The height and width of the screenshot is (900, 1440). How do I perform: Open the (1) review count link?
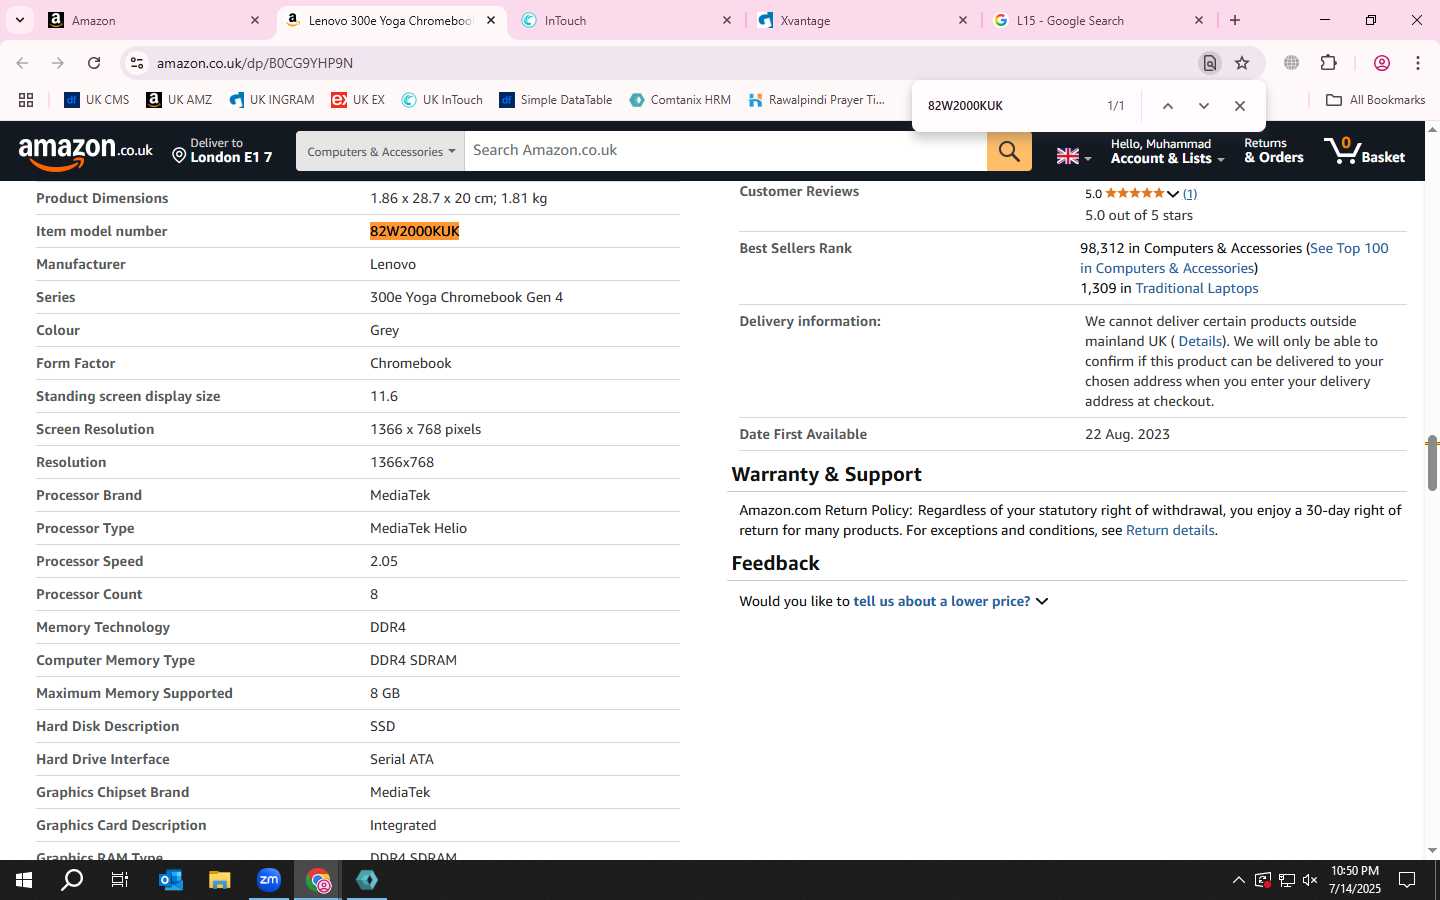coord(1190,194)
